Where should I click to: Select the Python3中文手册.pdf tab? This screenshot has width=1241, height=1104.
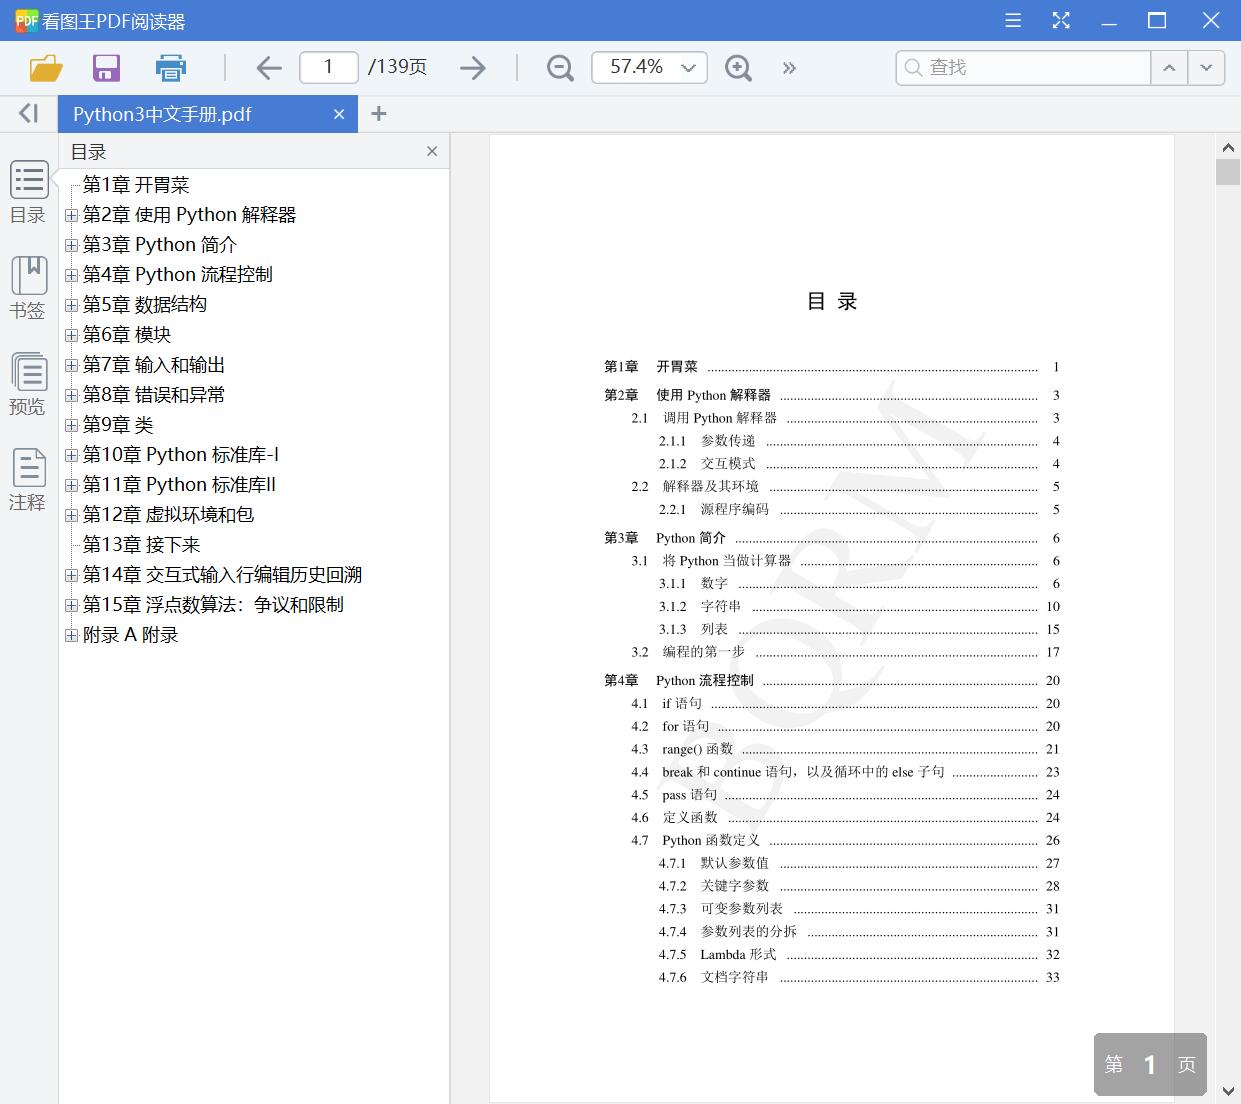160,114
